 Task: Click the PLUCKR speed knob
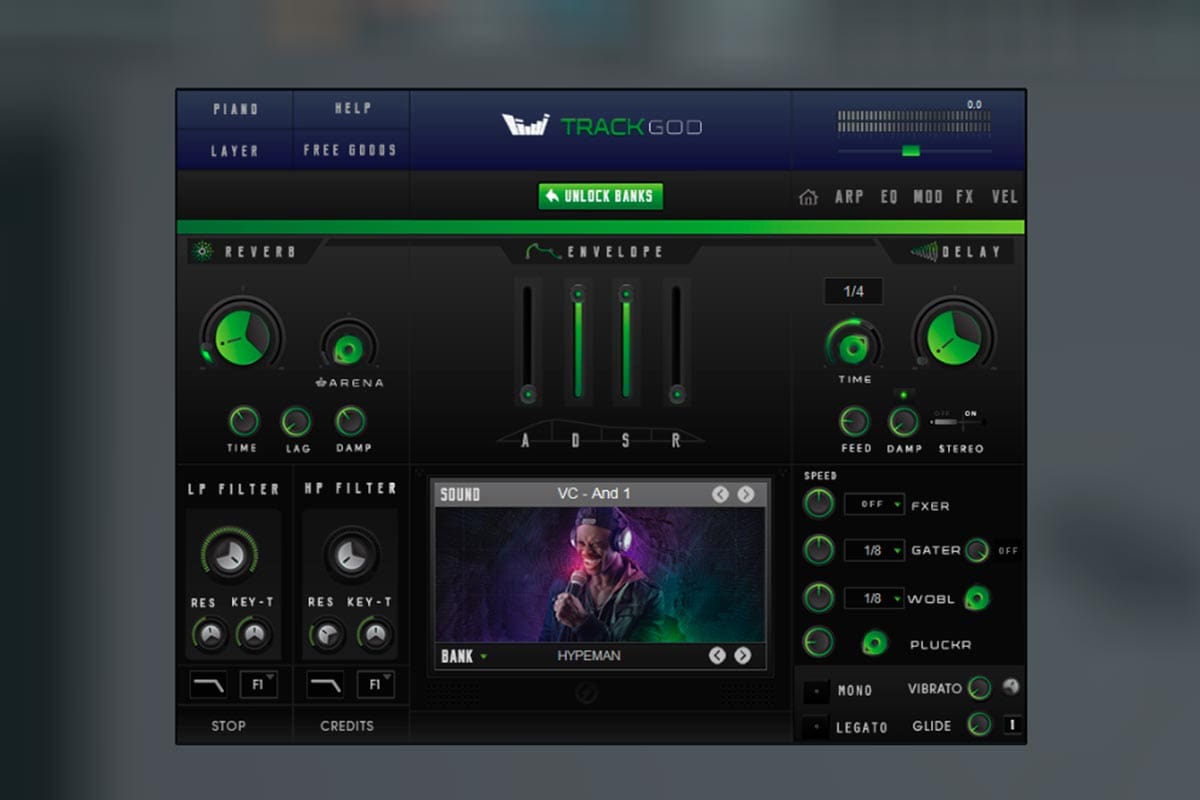pyautogui.click(x=819, y=642)
